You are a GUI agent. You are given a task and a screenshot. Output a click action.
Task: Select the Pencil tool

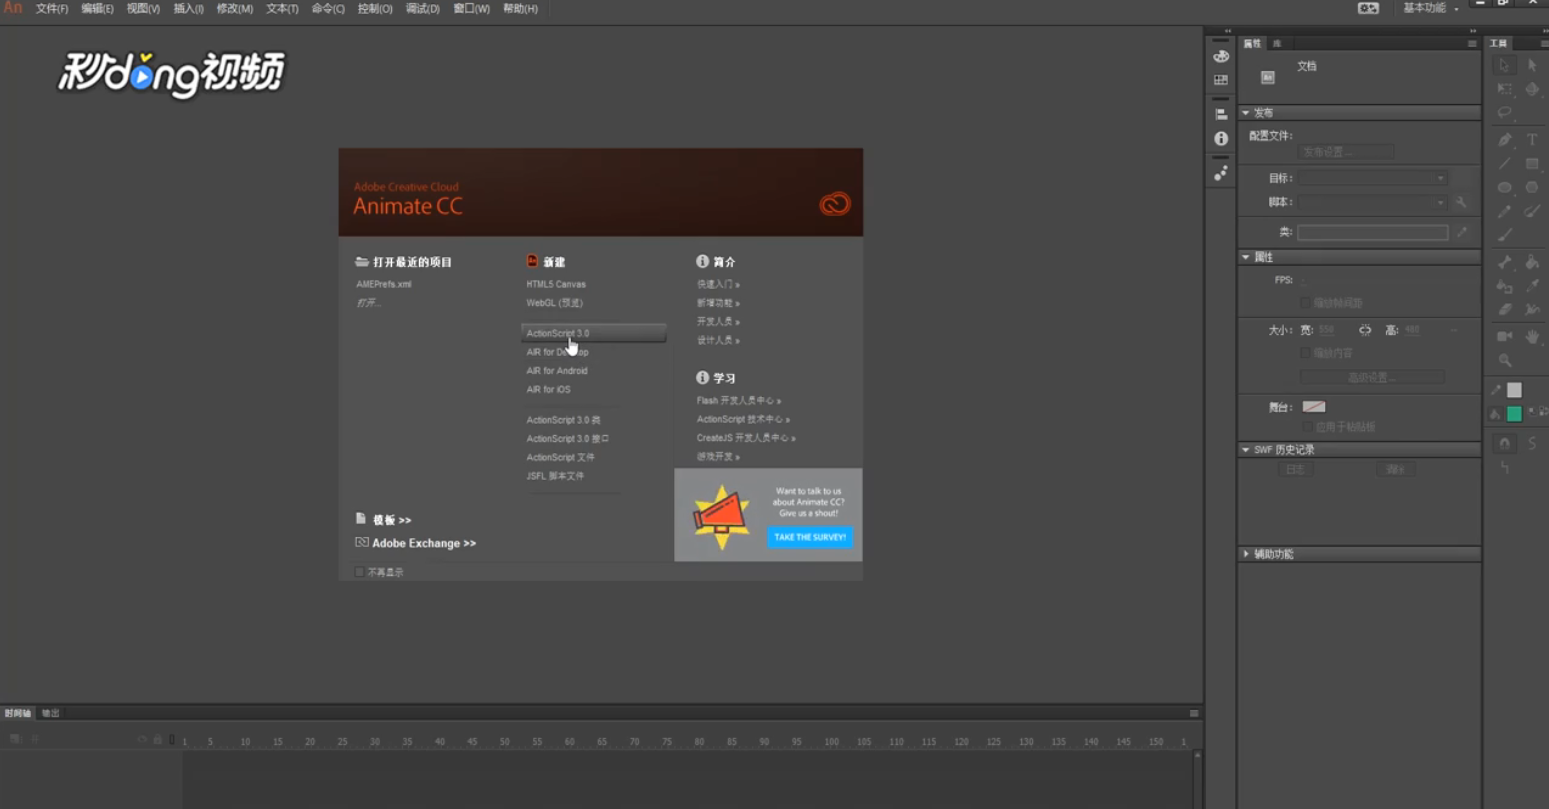(x=1504, y=212)
